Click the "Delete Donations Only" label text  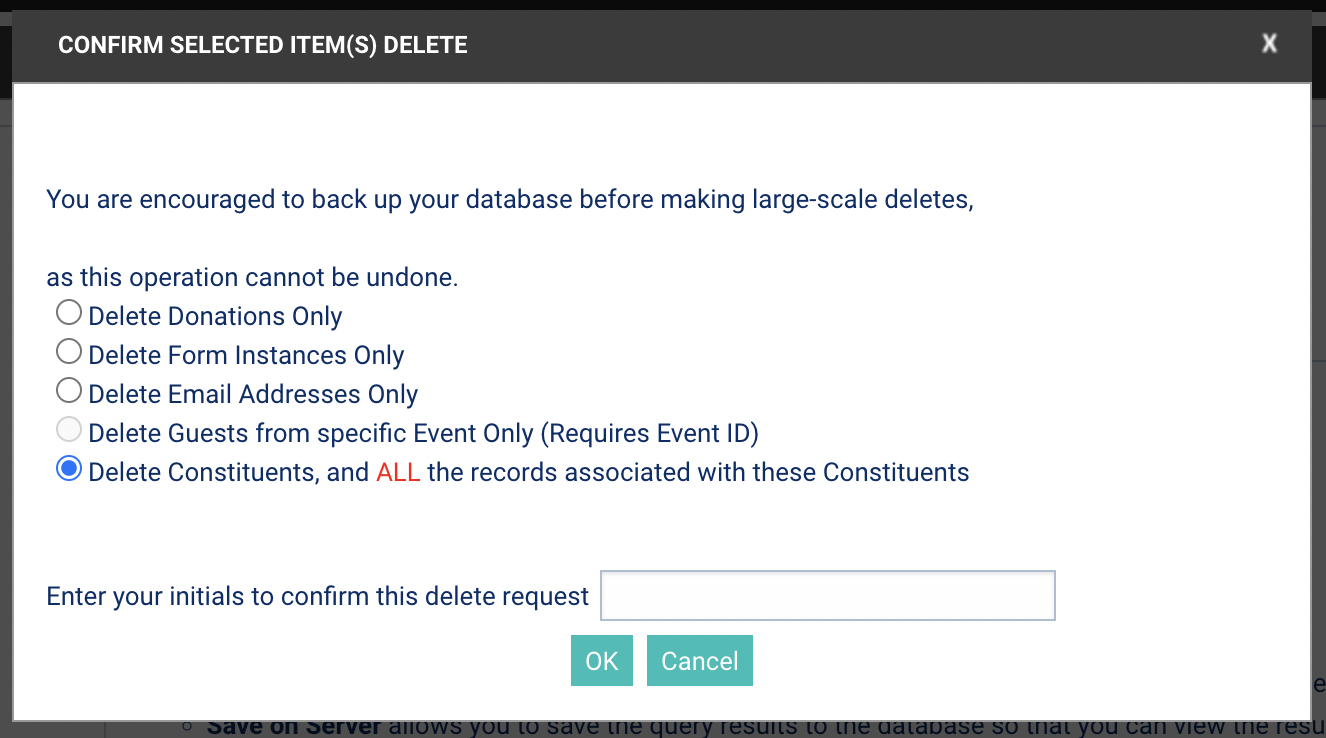215,316
